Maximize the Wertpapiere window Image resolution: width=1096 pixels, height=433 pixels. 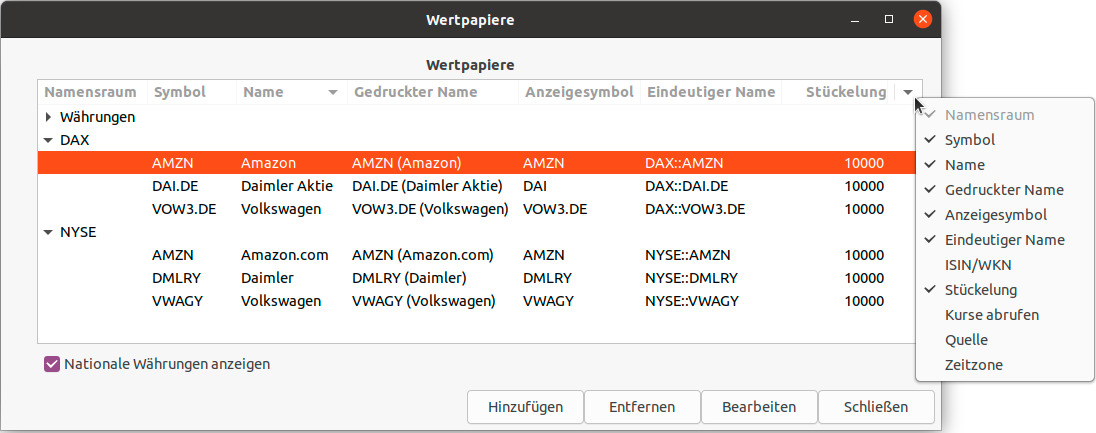[889, 19]
